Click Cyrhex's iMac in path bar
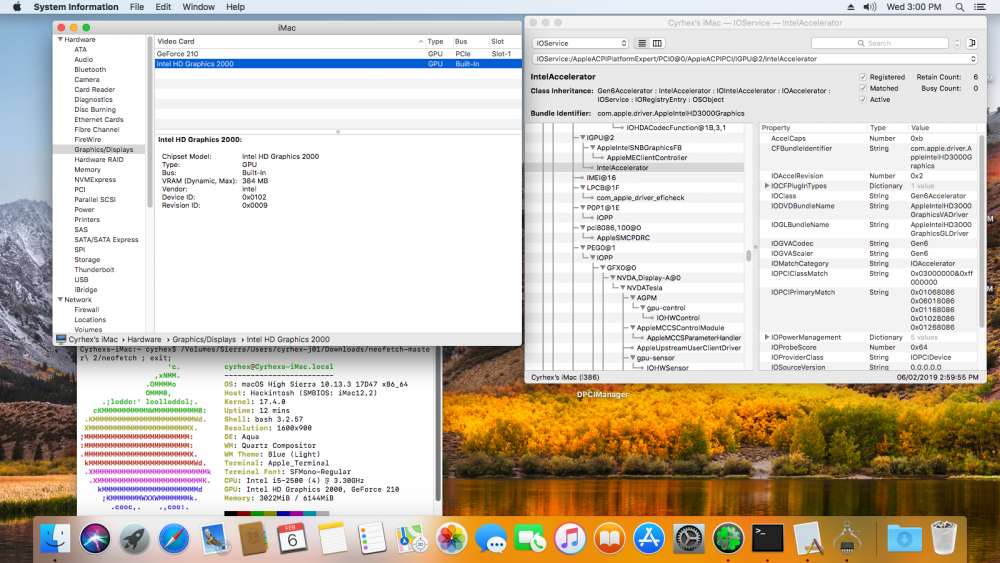Viewport: 1000px width, 563px height. point(92,340)
